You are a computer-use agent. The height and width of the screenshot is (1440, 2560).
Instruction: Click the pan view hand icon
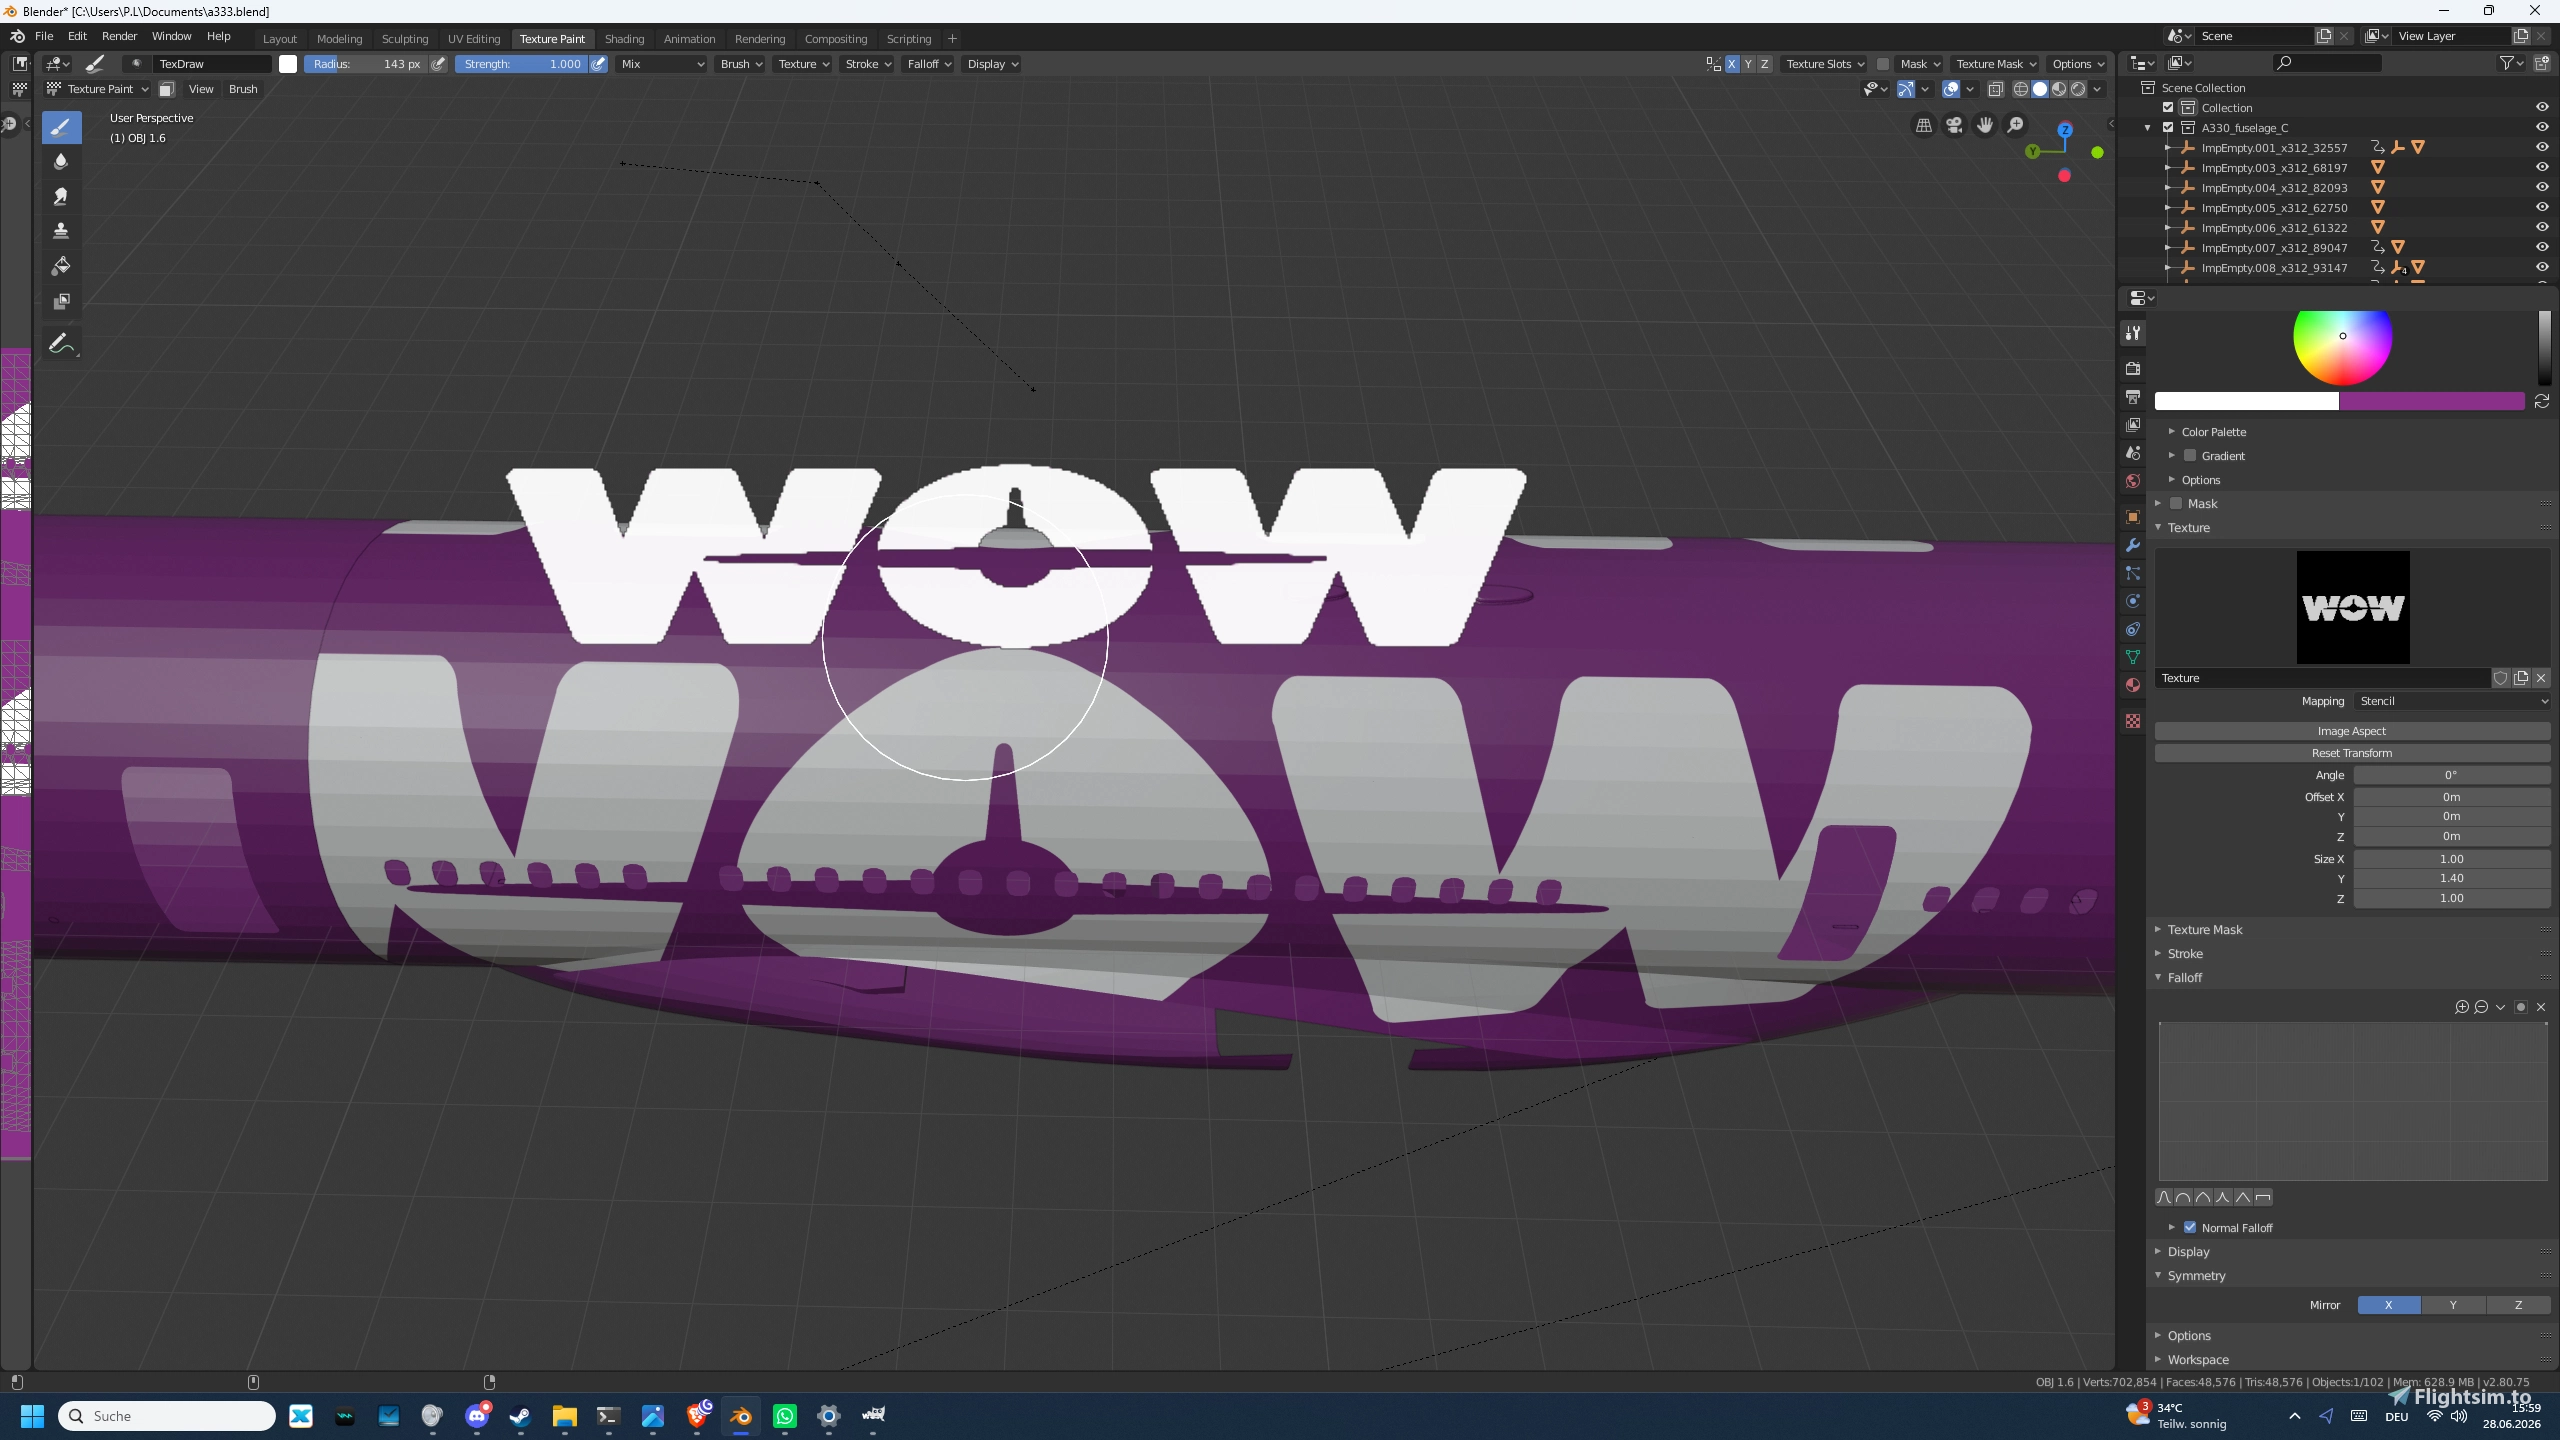click(1985, 125)
